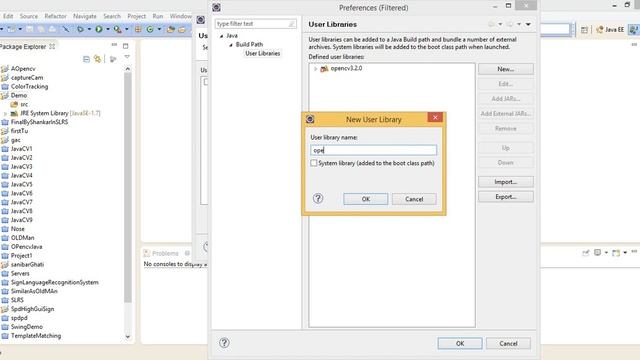
Task: Open the Run button dropdown arrow
Action: (x=108, y=29)
